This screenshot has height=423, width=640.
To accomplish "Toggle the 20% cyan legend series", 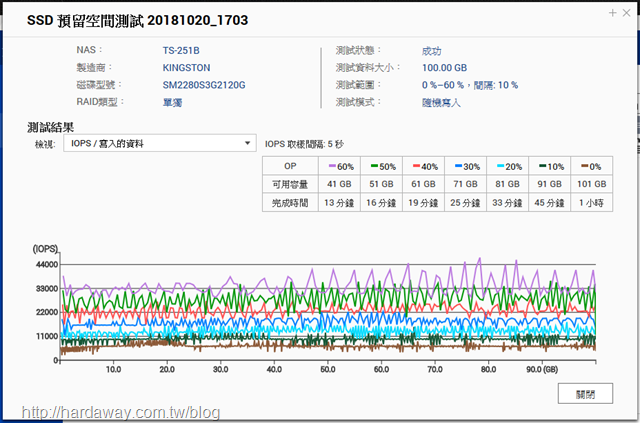I will (509, 167).
